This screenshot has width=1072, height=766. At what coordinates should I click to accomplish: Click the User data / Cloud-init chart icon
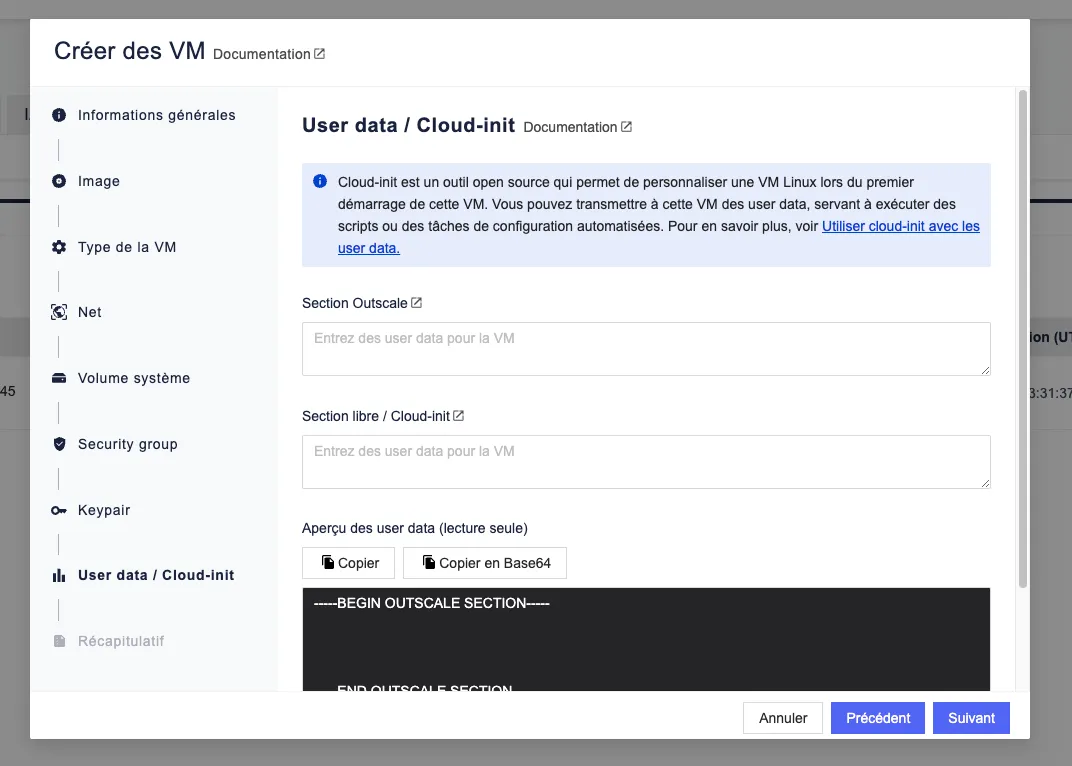59,575
